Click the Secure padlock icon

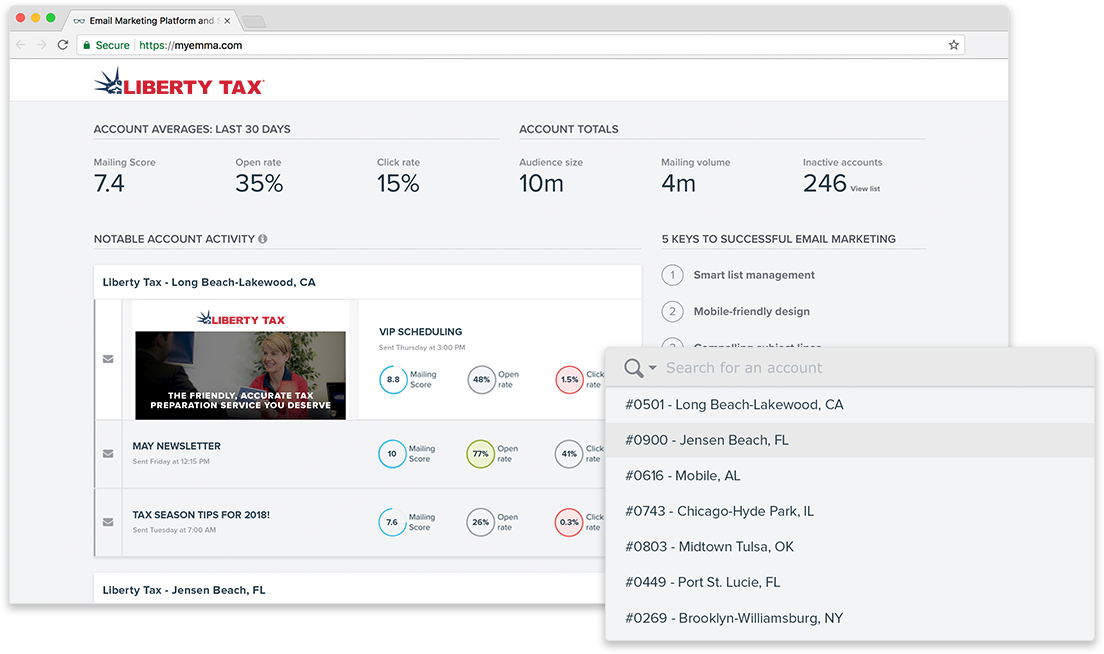pos(87,45)
